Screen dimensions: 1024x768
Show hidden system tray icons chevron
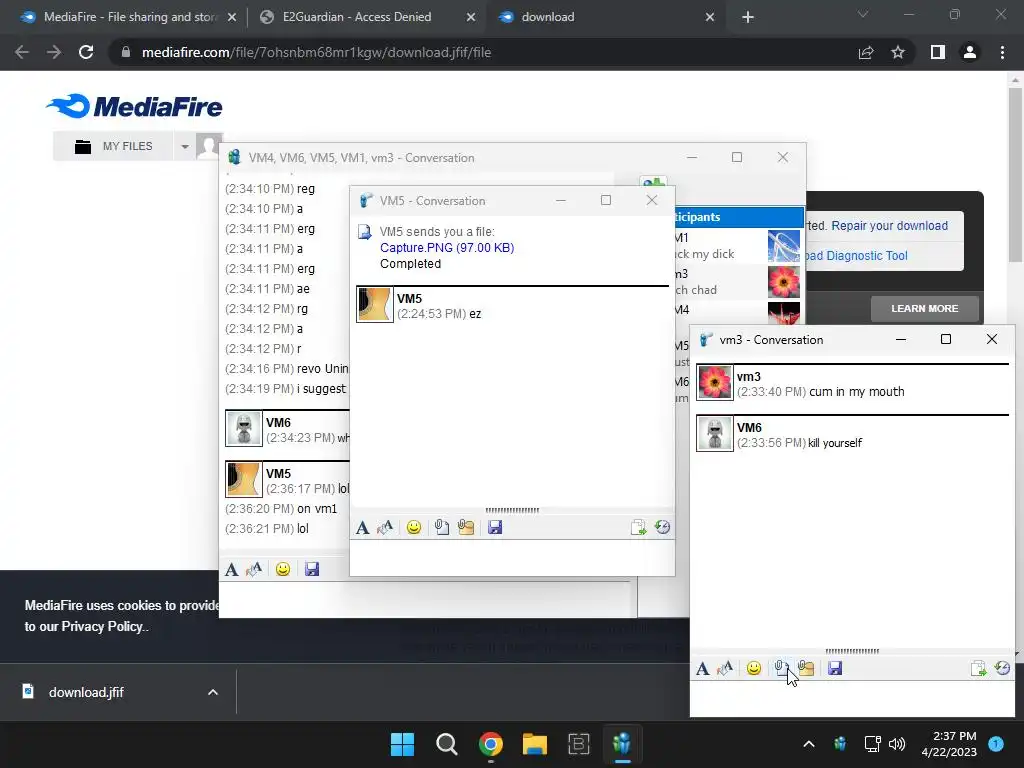pyautogui.click(x=808, y=744)
